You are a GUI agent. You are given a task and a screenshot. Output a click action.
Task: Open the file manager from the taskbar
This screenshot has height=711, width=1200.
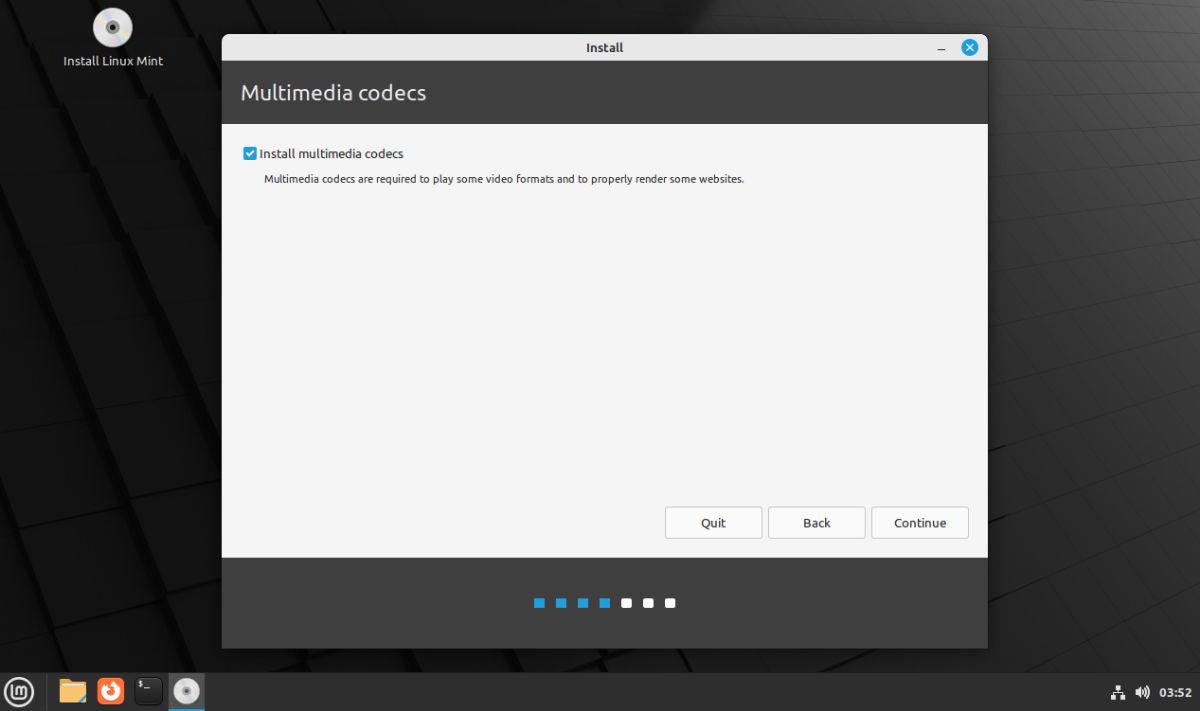[71, 691]
